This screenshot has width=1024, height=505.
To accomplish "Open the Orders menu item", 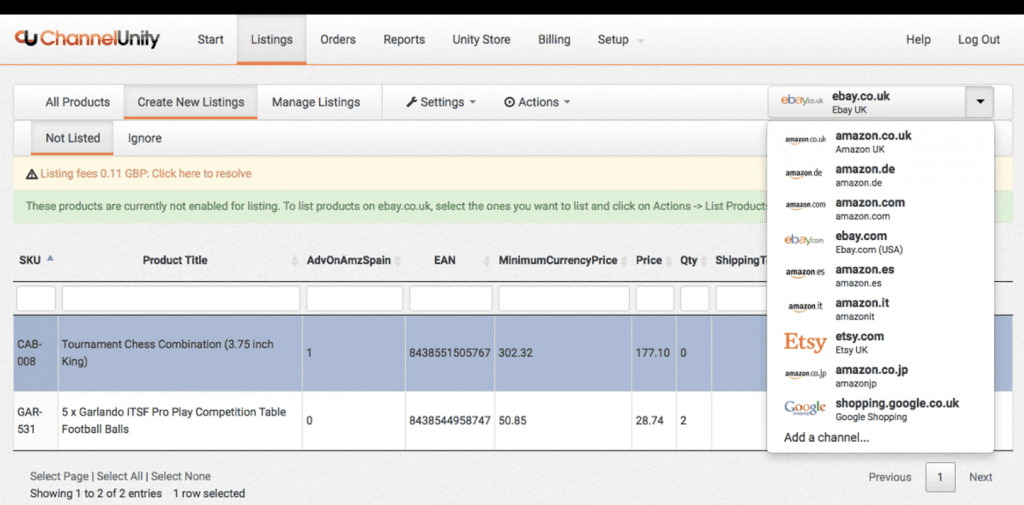I will pyautogui.click(x=338, y=40).
